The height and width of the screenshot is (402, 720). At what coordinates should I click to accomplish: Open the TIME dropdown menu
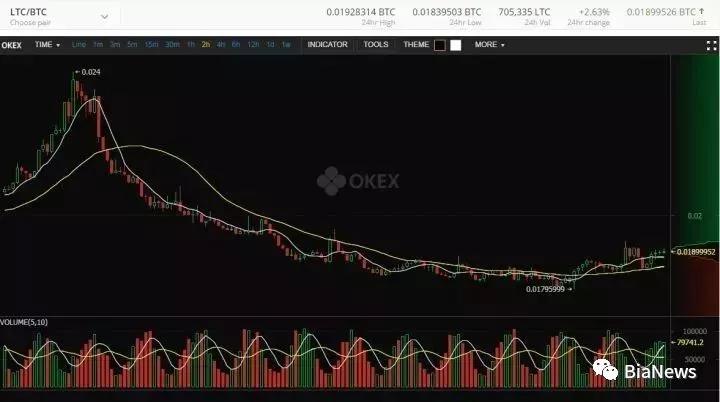pos(47,45)
